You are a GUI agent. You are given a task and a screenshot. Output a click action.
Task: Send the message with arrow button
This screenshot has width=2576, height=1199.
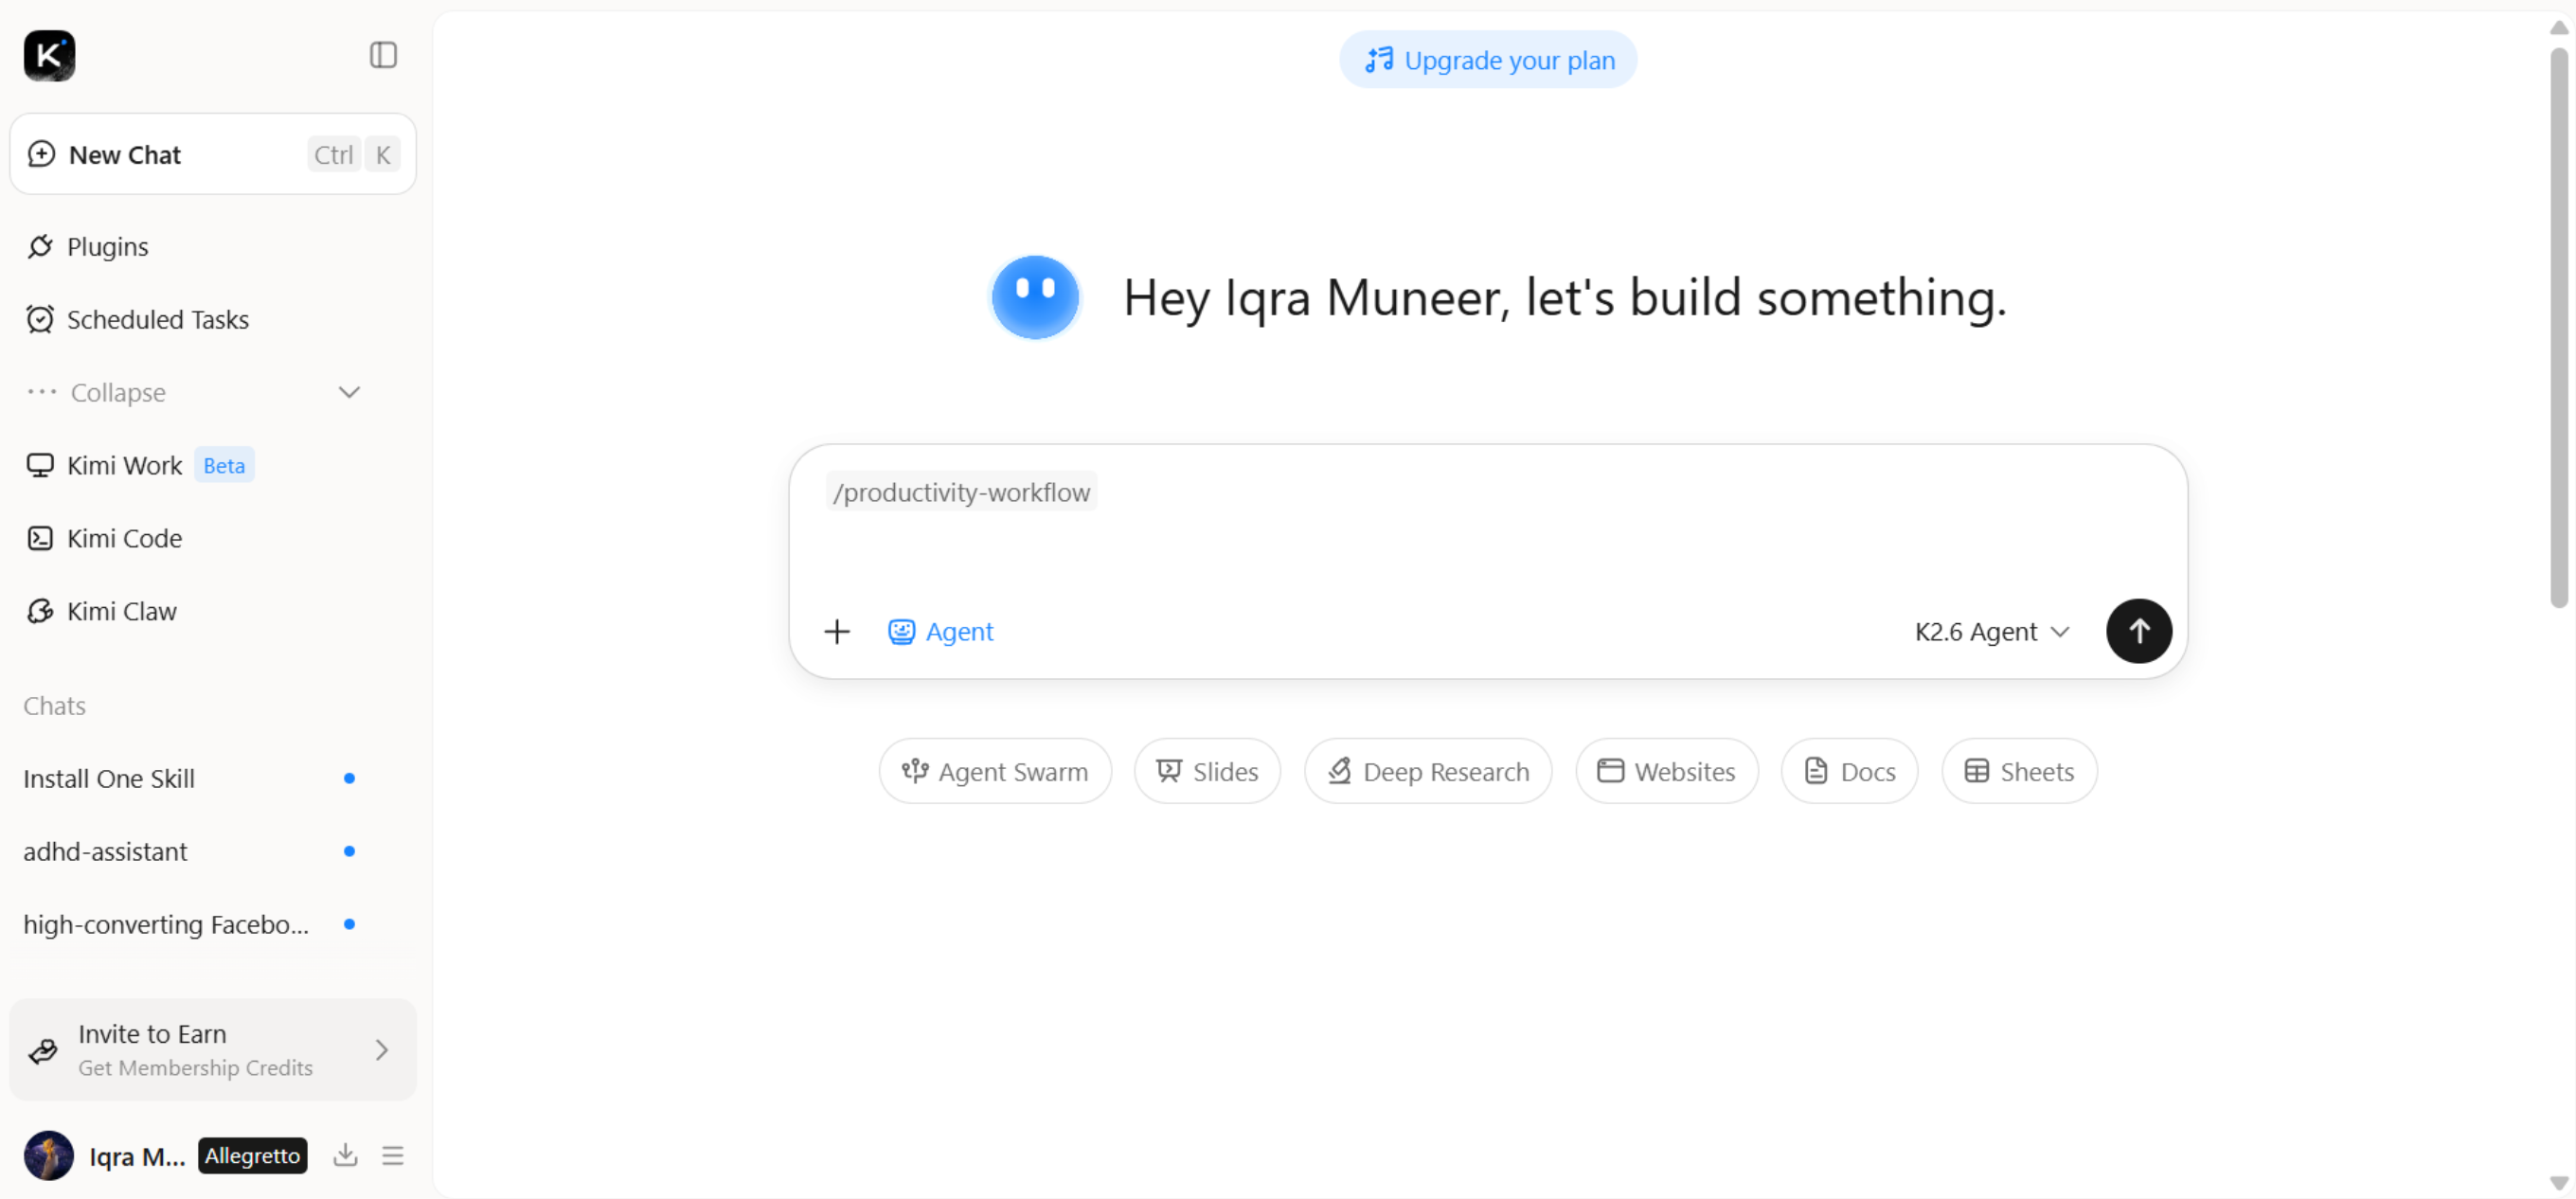[x=2138, y=631]
